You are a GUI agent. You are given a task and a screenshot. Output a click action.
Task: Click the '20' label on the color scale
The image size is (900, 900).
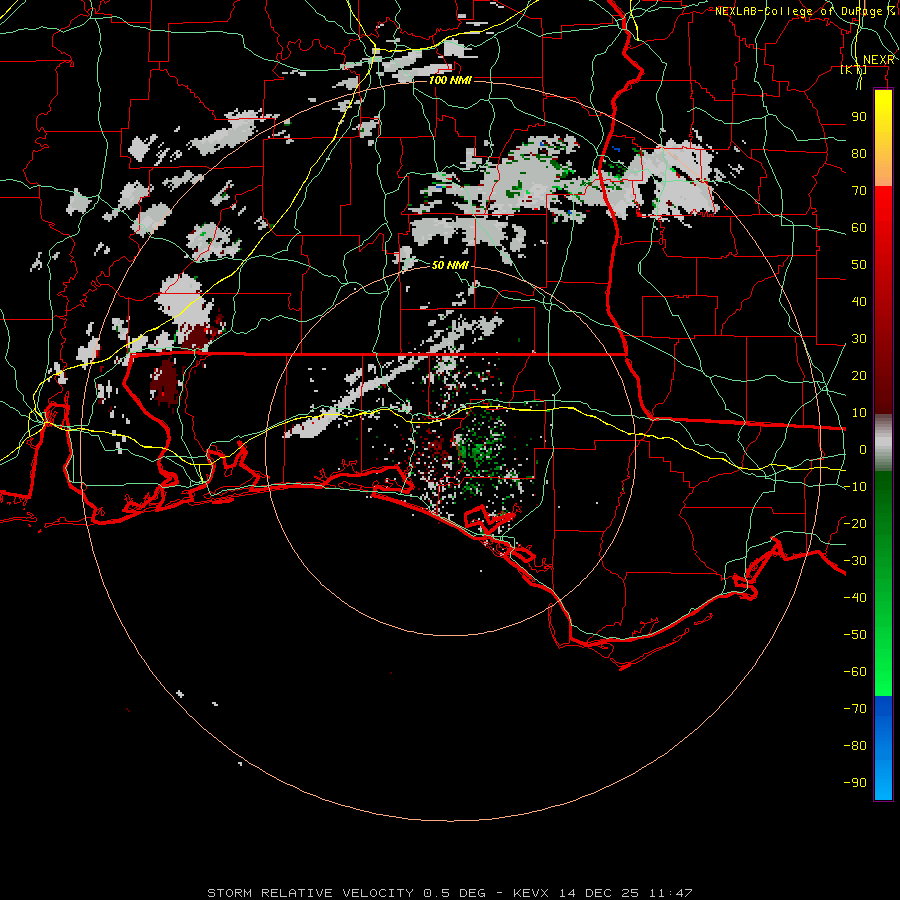(x=859, y=375)
